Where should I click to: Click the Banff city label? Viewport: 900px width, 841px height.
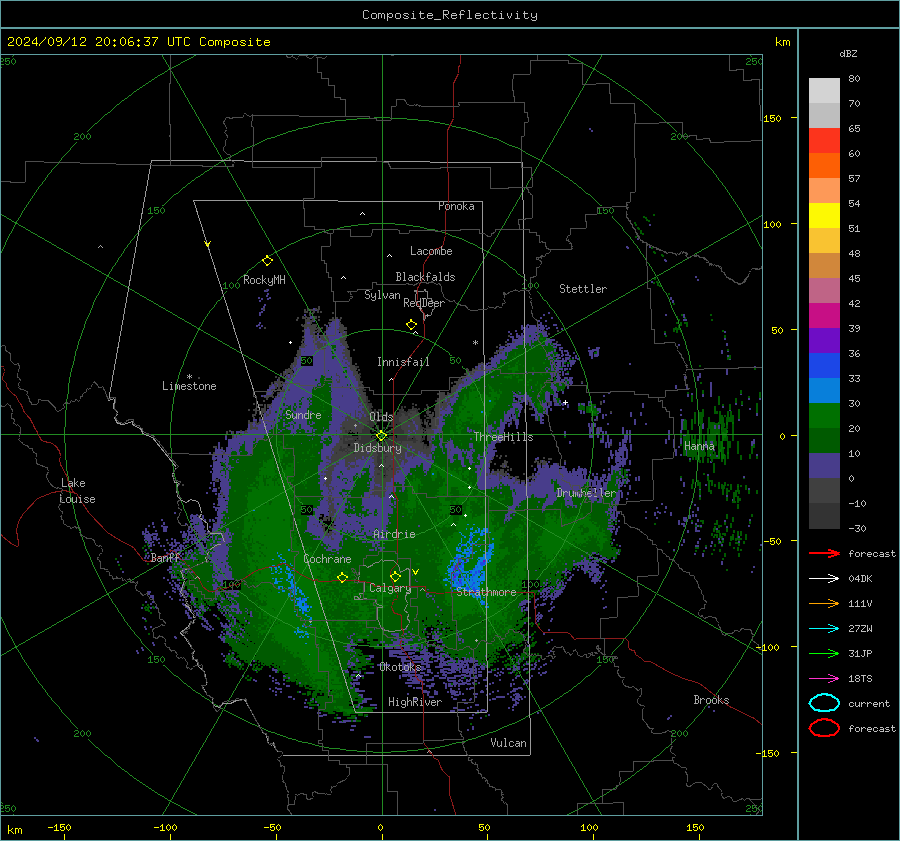[x=166, y=557]
